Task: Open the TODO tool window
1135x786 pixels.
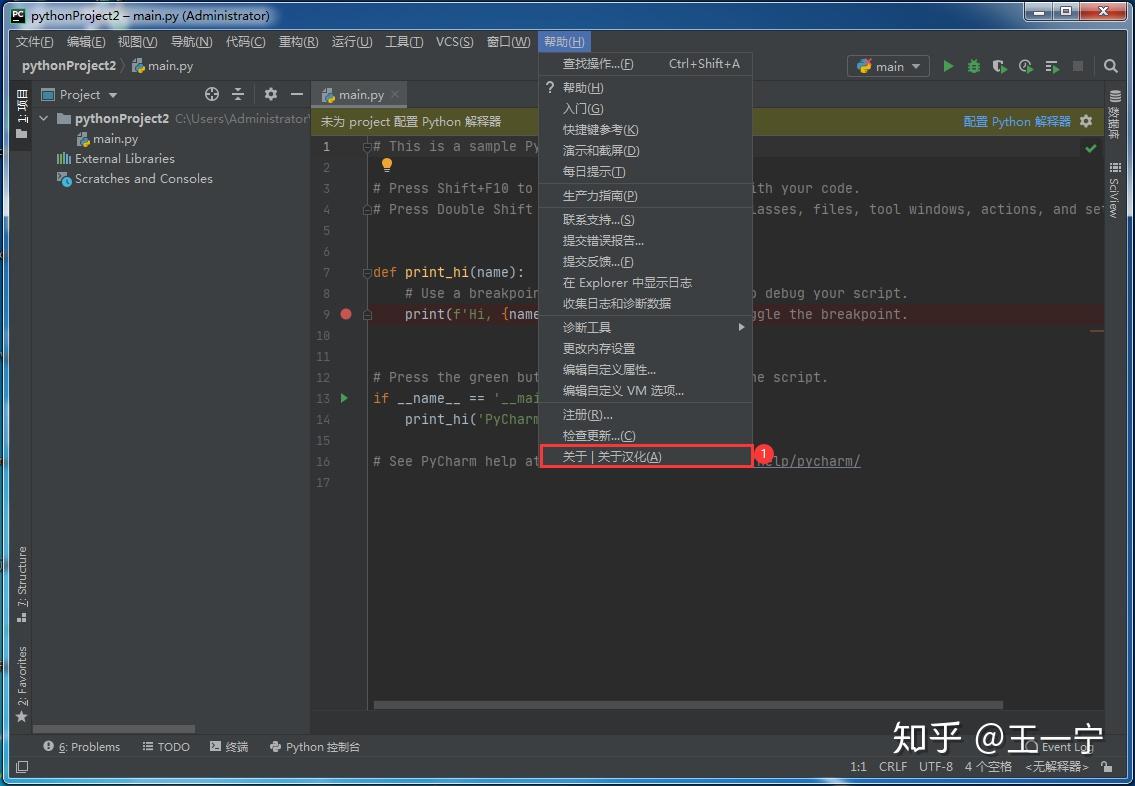Action: pos(166,747)
